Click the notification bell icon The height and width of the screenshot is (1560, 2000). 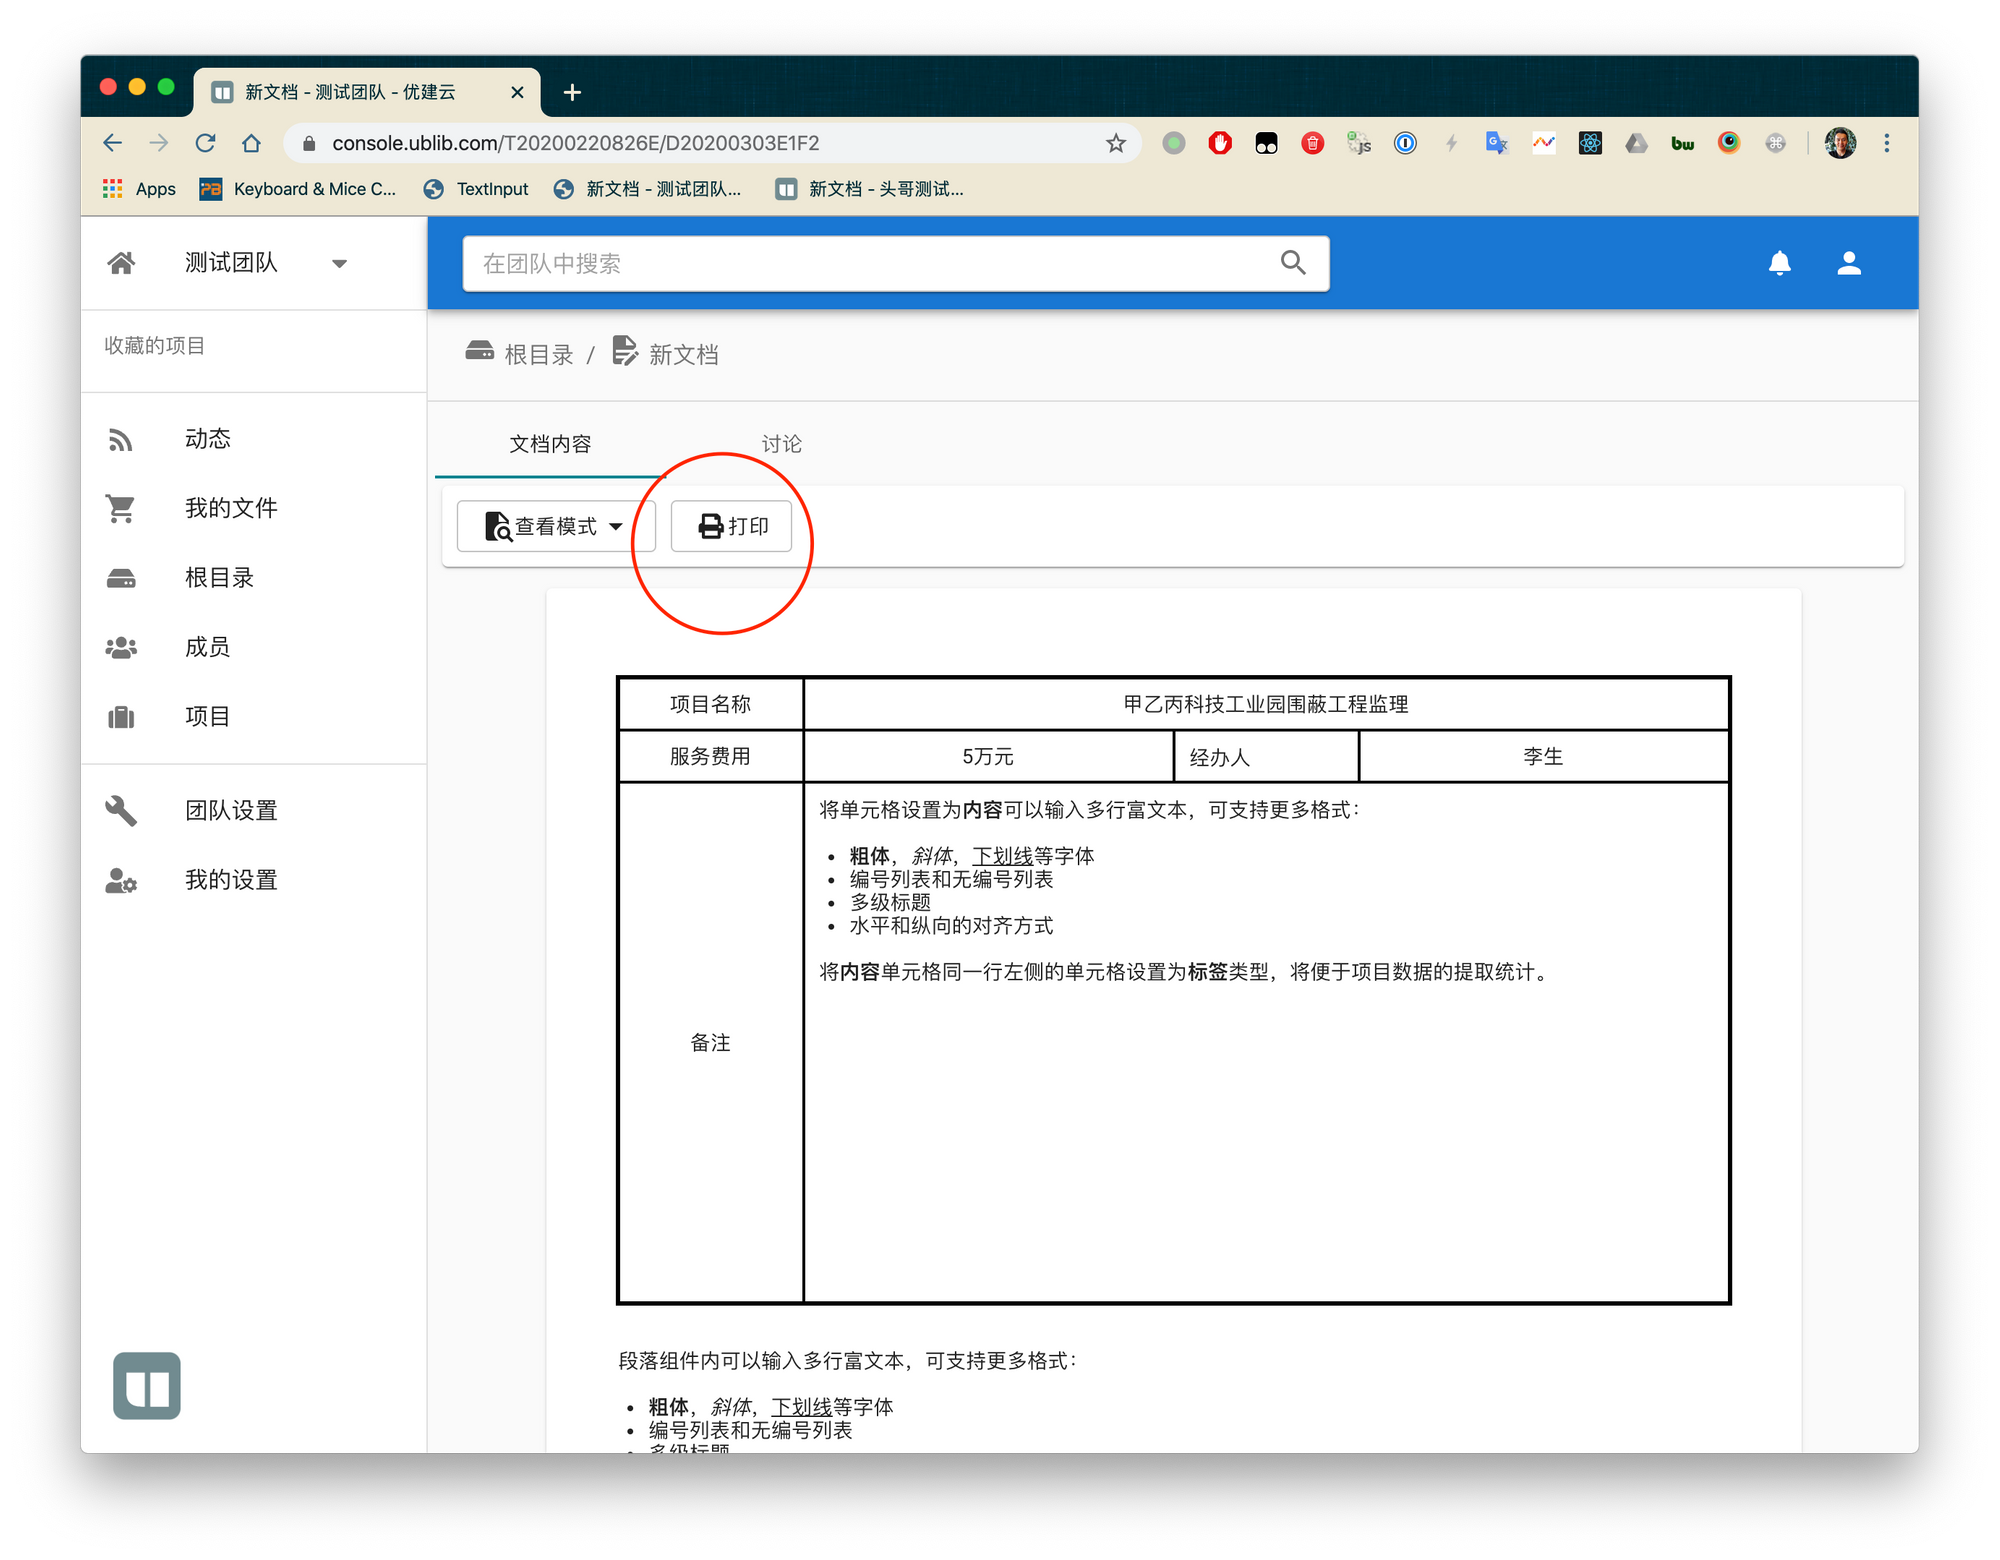pyautogui.click(x=1779, y=263)
